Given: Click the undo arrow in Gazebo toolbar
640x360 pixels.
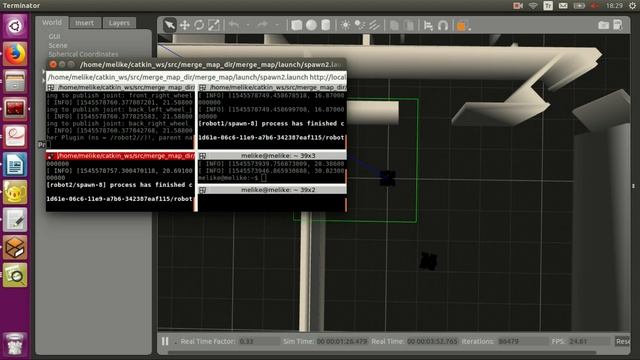Looking at the screenshot, I should [234, 25].
